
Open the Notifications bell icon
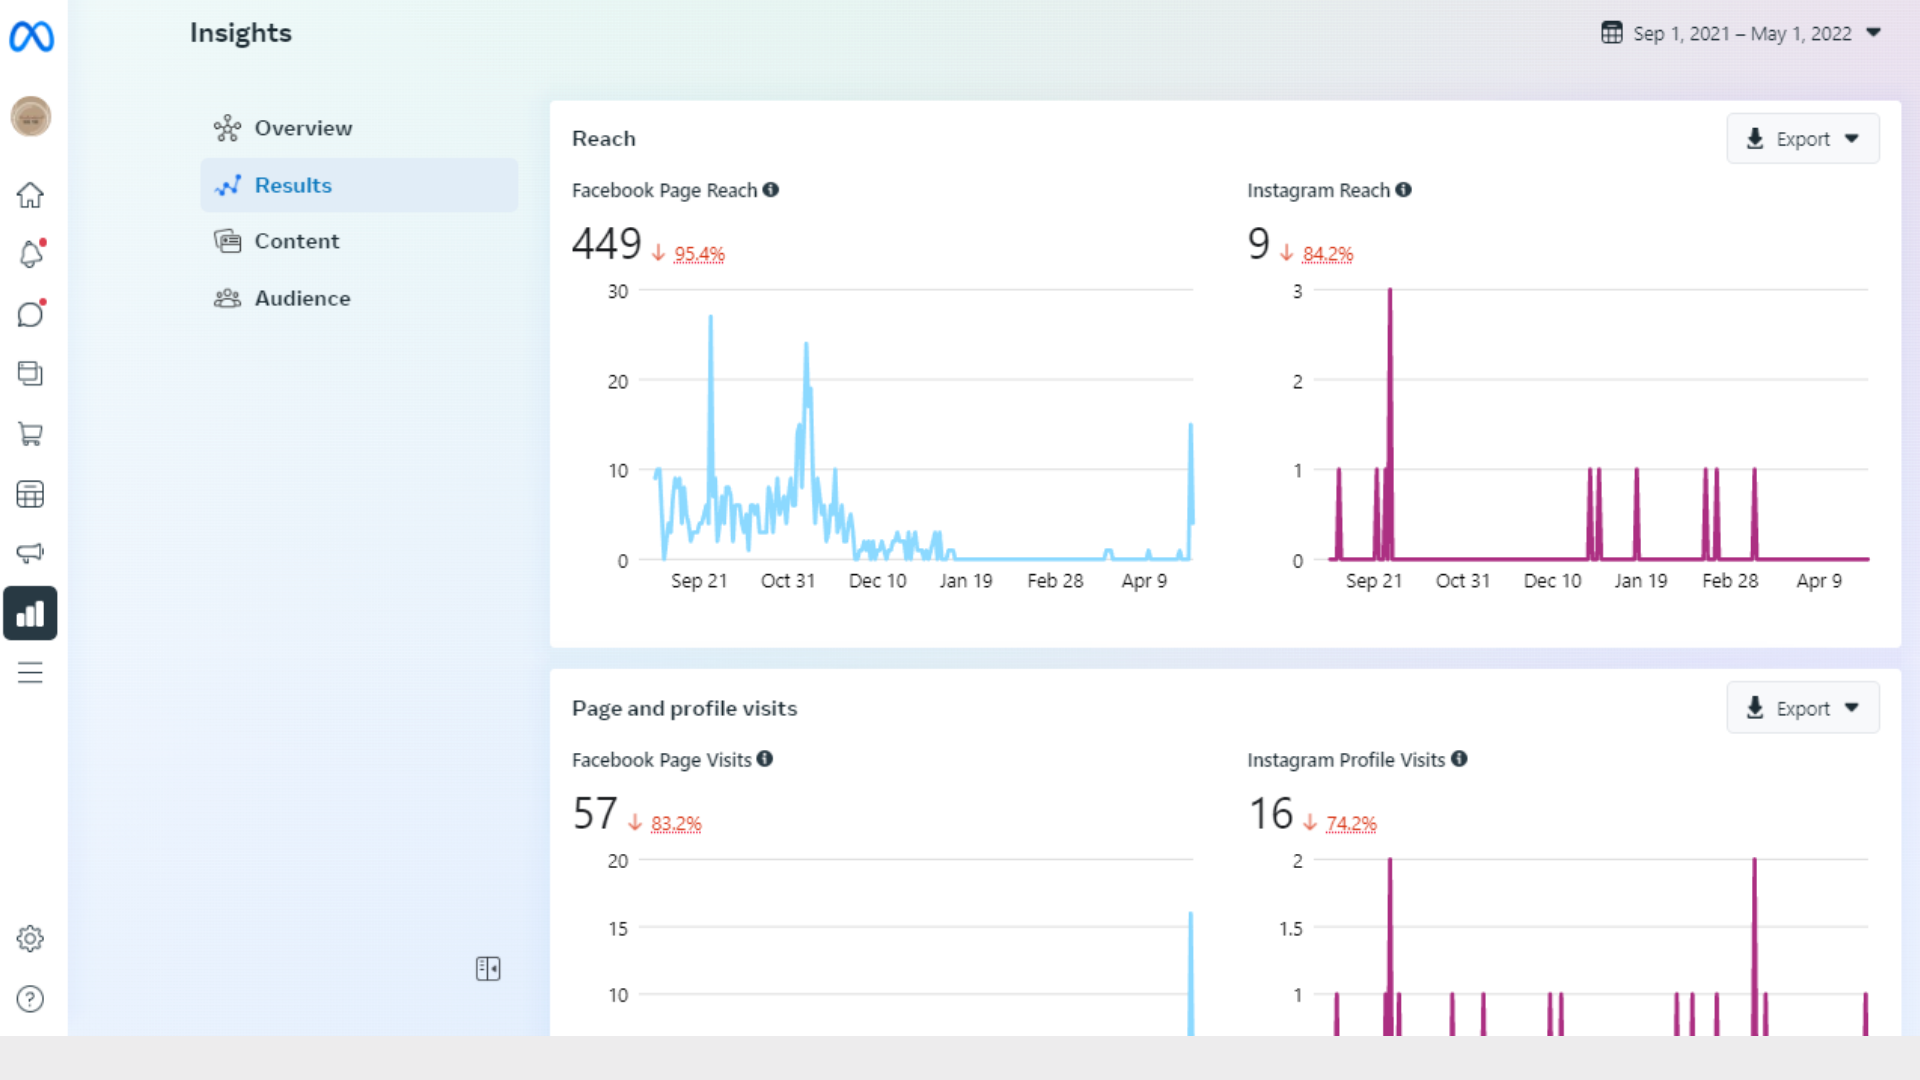[30, 254]
